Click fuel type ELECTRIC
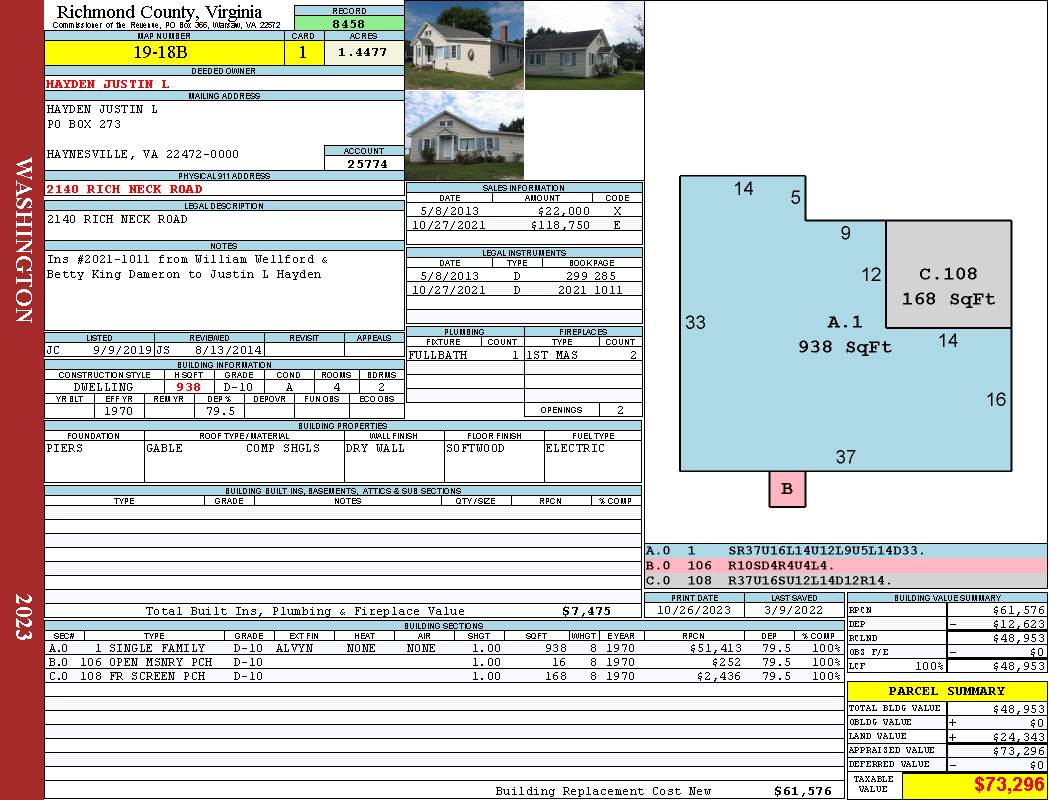The height and width of the screenshot is (800, 1050). tap(575, 448)
